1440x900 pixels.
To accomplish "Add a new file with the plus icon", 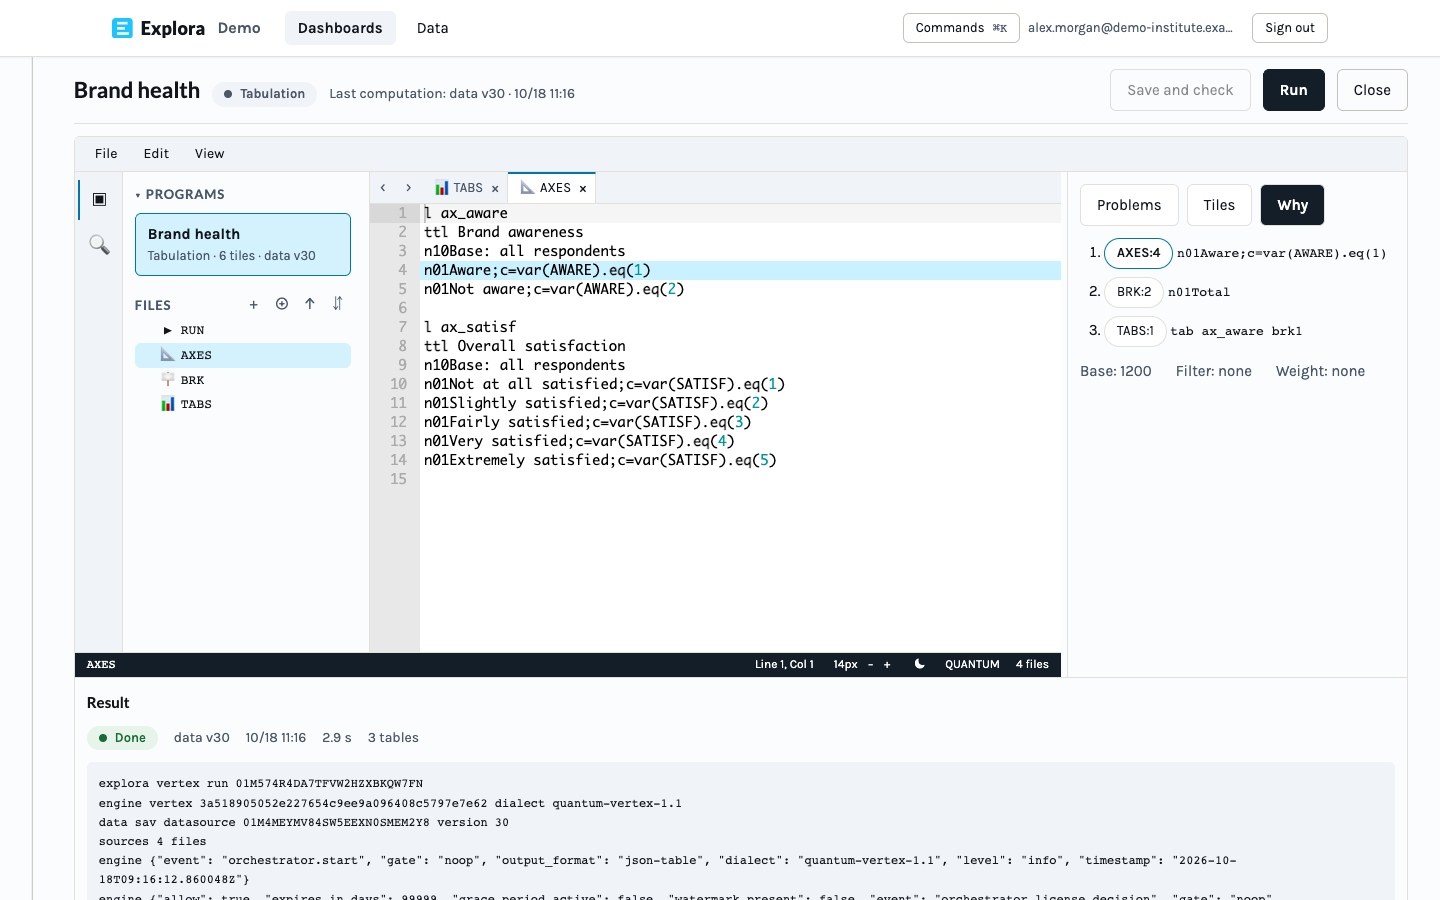I will [254, 305].
